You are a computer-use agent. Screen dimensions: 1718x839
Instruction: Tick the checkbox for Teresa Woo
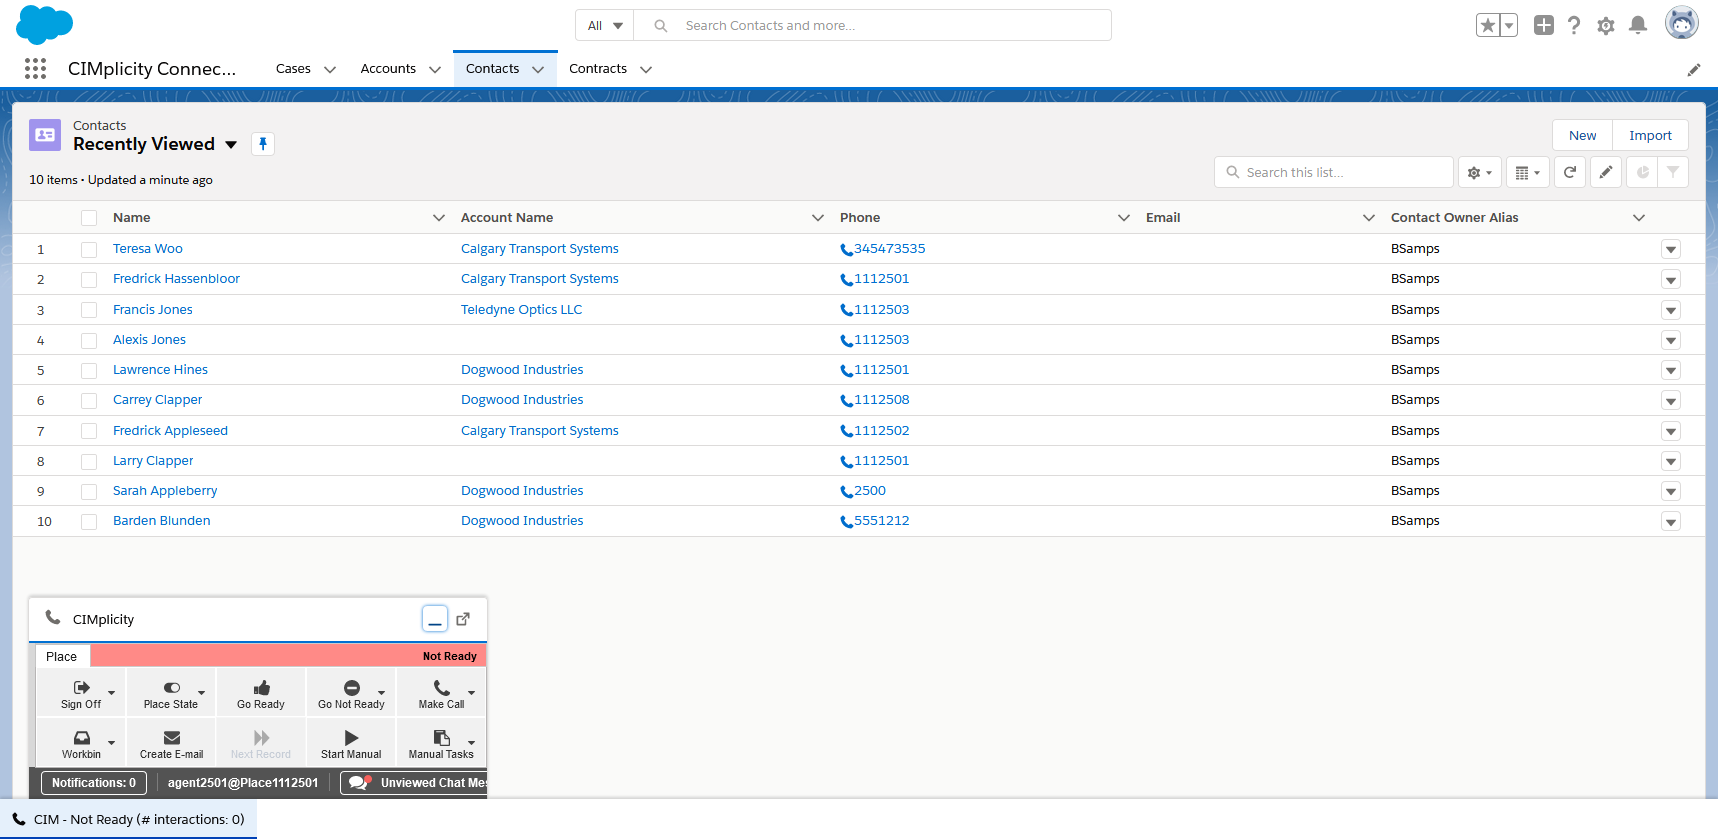89,249
